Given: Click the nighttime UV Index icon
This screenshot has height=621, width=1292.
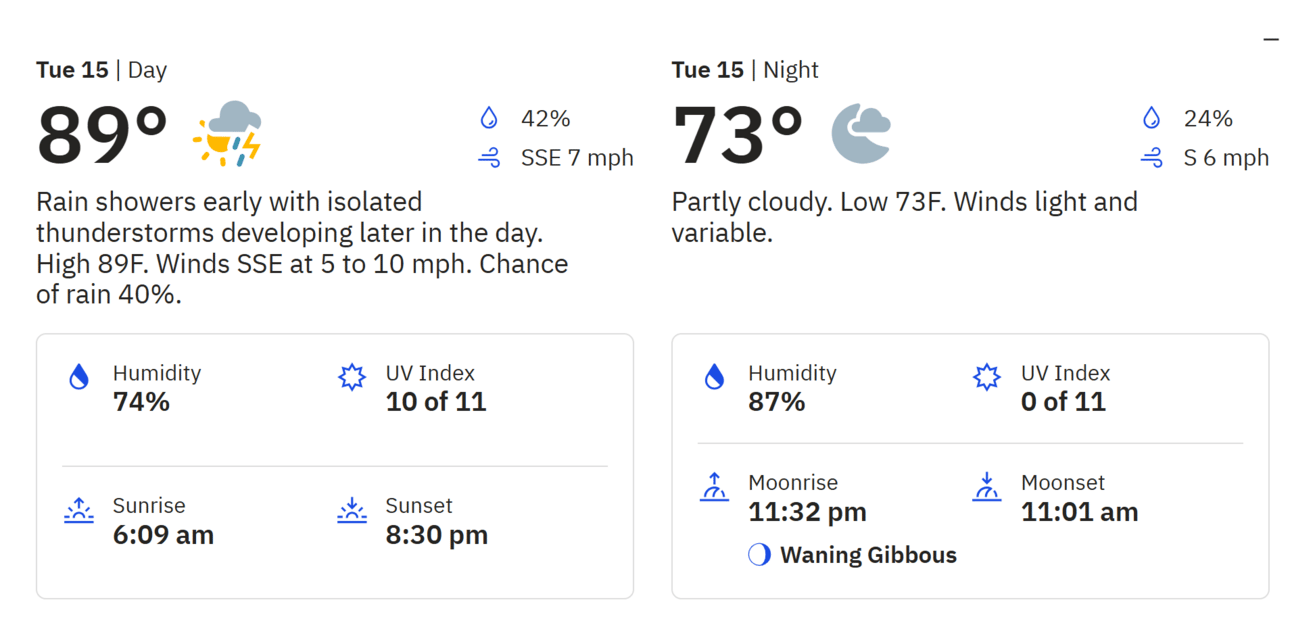Looking at the screenshot, I should (987, 377).
